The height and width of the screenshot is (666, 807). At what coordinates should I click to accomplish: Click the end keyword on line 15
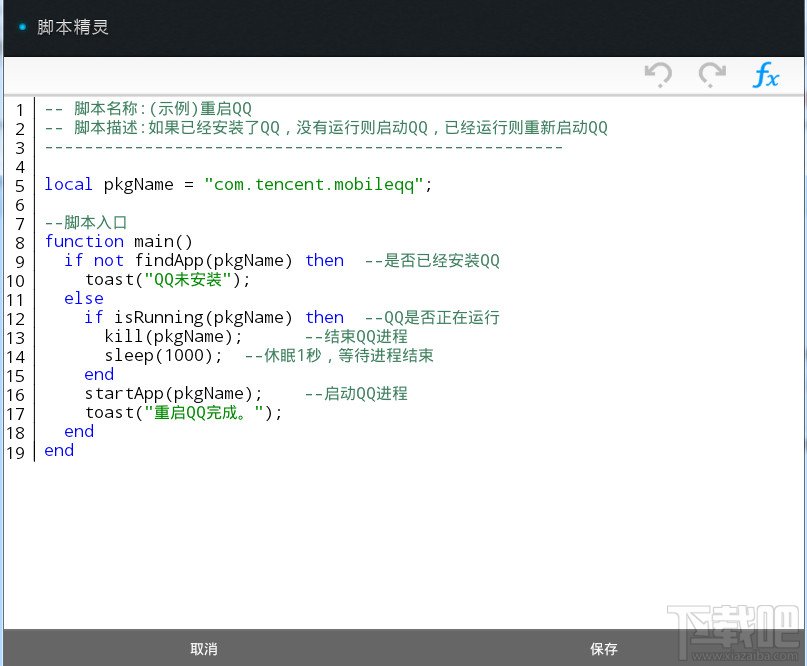pyautogui.click(x=99, y=375)
